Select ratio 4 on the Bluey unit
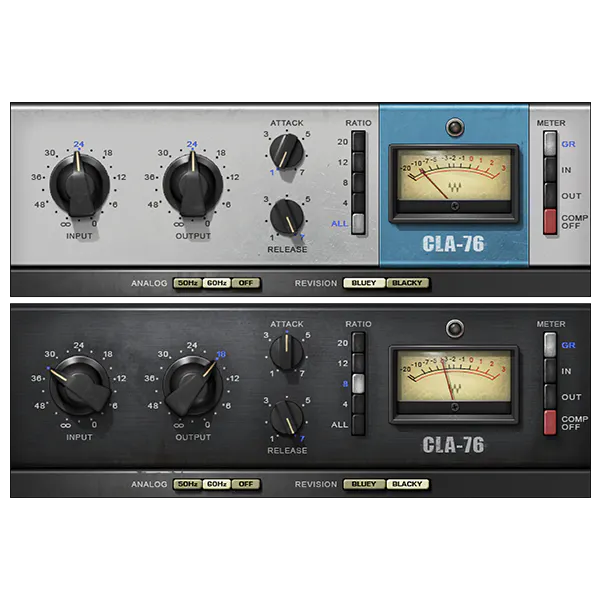The image size is (600, 600). pos(359,203)
